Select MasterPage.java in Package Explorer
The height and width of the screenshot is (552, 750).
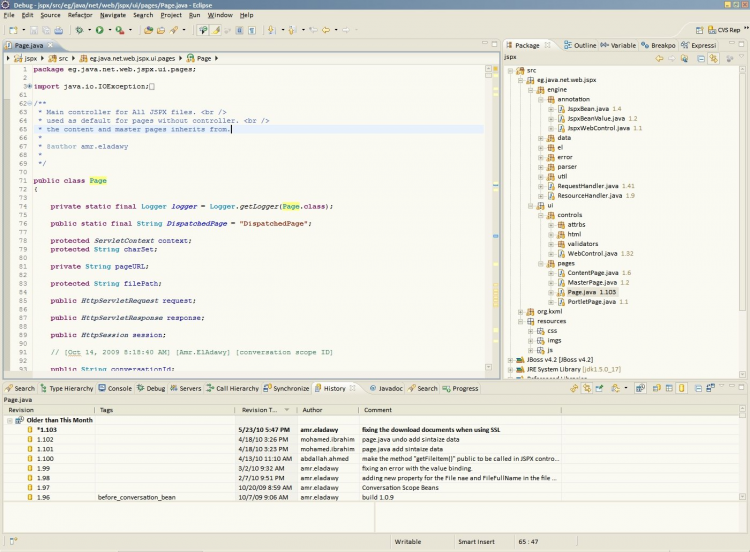[590, 282]
